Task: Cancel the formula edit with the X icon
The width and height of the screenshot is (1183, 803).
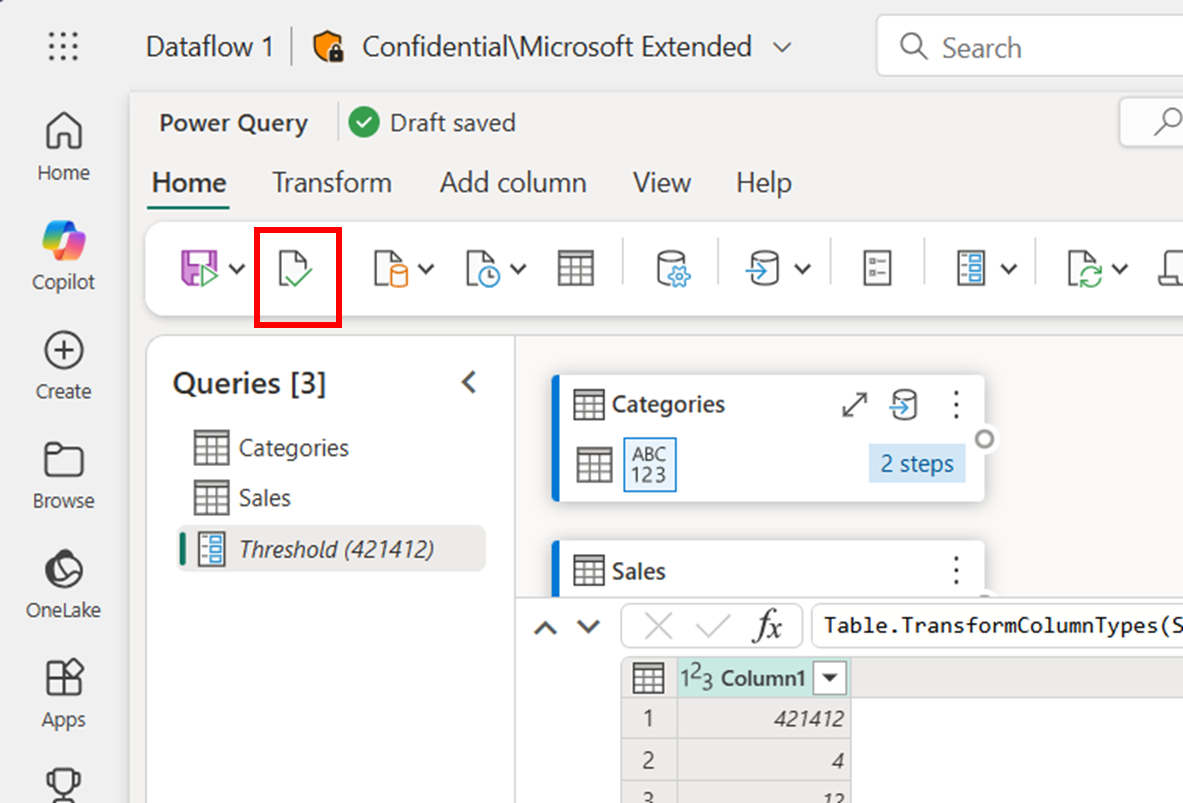Action: 659,626
